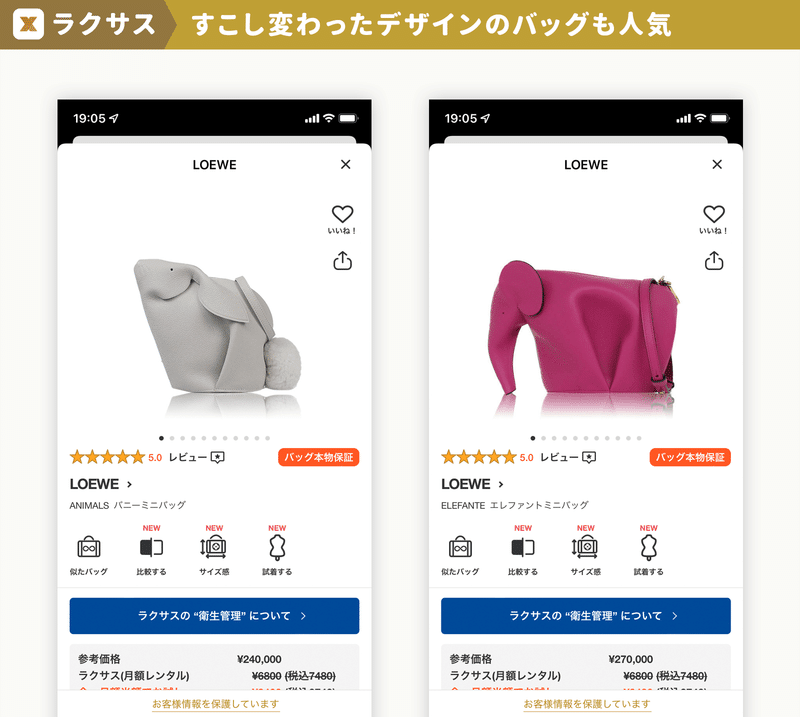This screenshot has width=800, height=717.
Task: Open review icon next to bunny bag rating
Action: (x=218, y=457)
